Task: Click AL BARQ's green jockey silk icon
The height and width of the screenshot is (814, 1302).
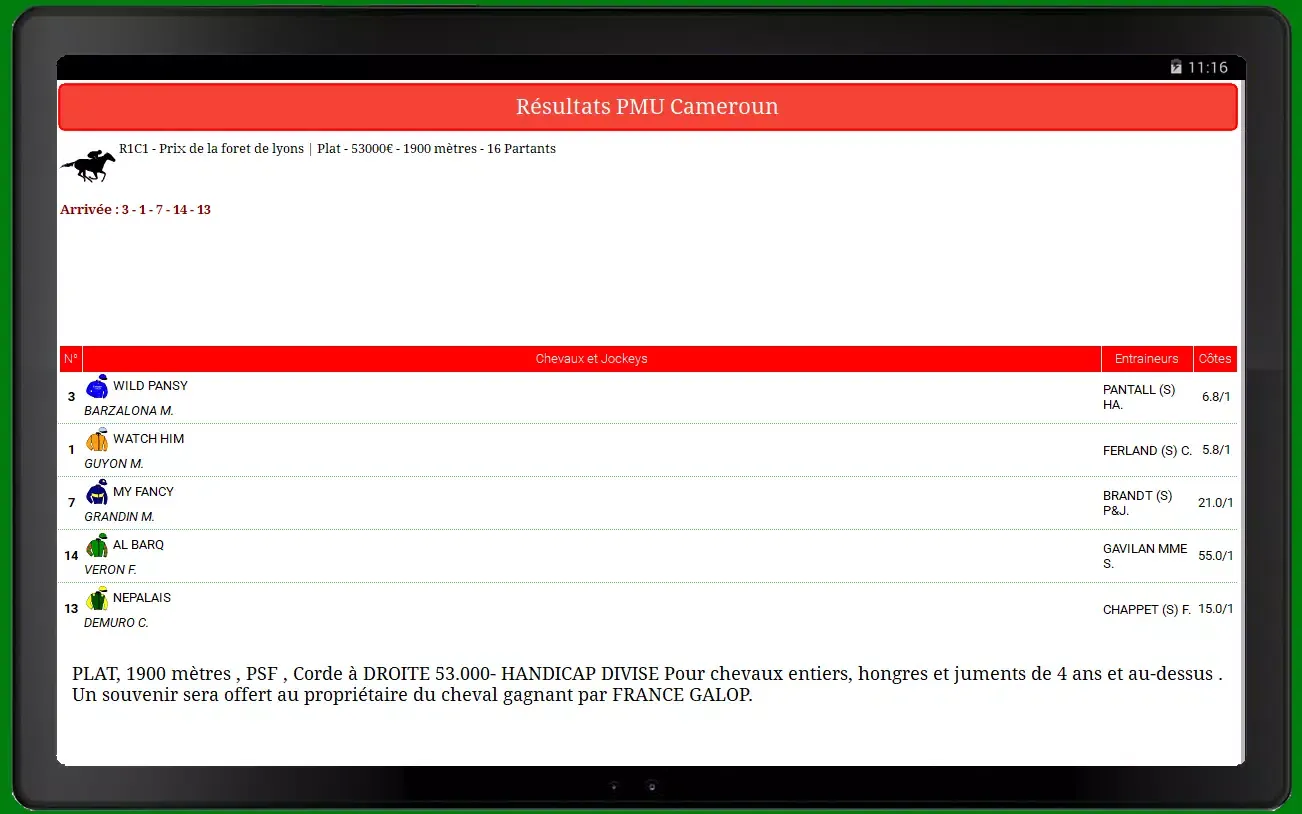Action: tap(97, 546)
